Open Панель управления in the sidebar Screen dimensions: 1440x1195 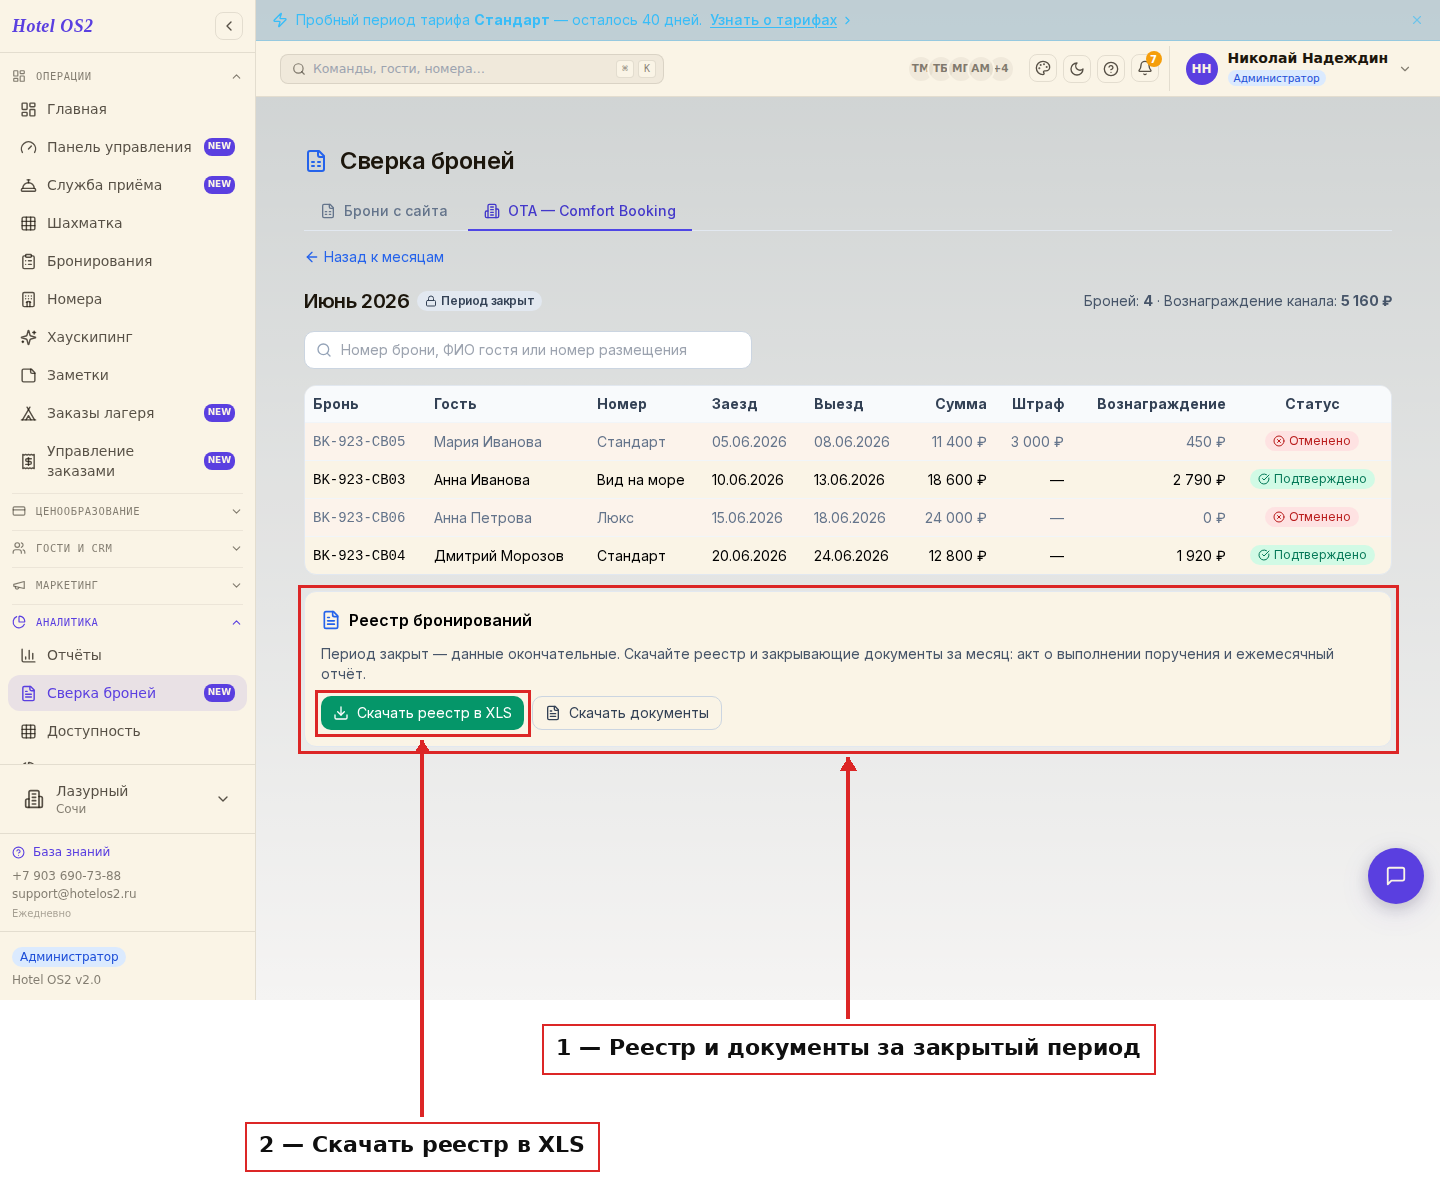(127, 147)
